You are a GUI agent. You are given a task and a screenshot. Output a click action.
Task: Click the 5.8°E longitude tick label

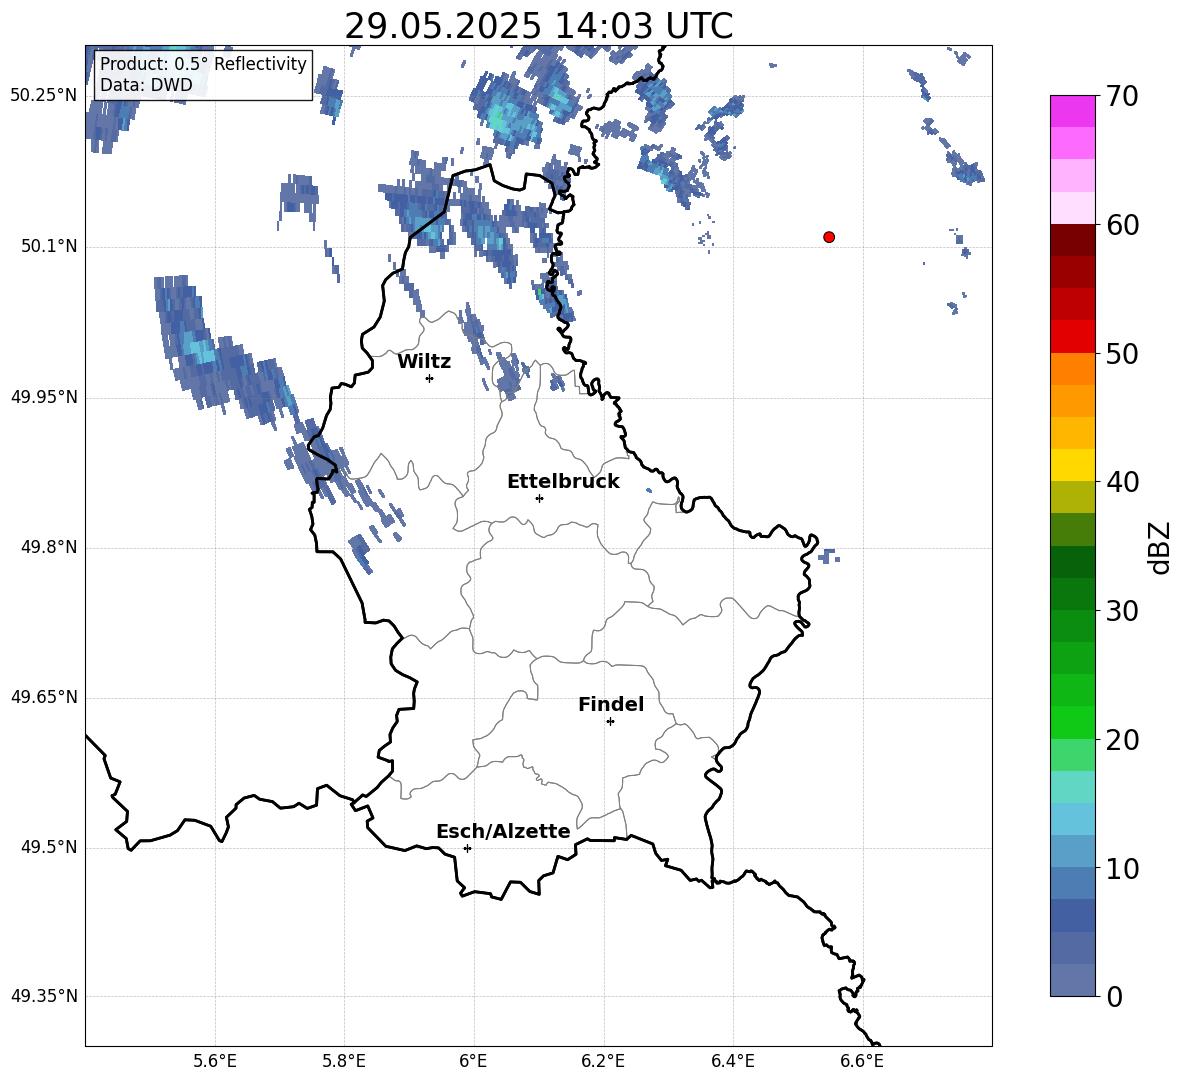pyautogui.click(x=344, y=1061)
